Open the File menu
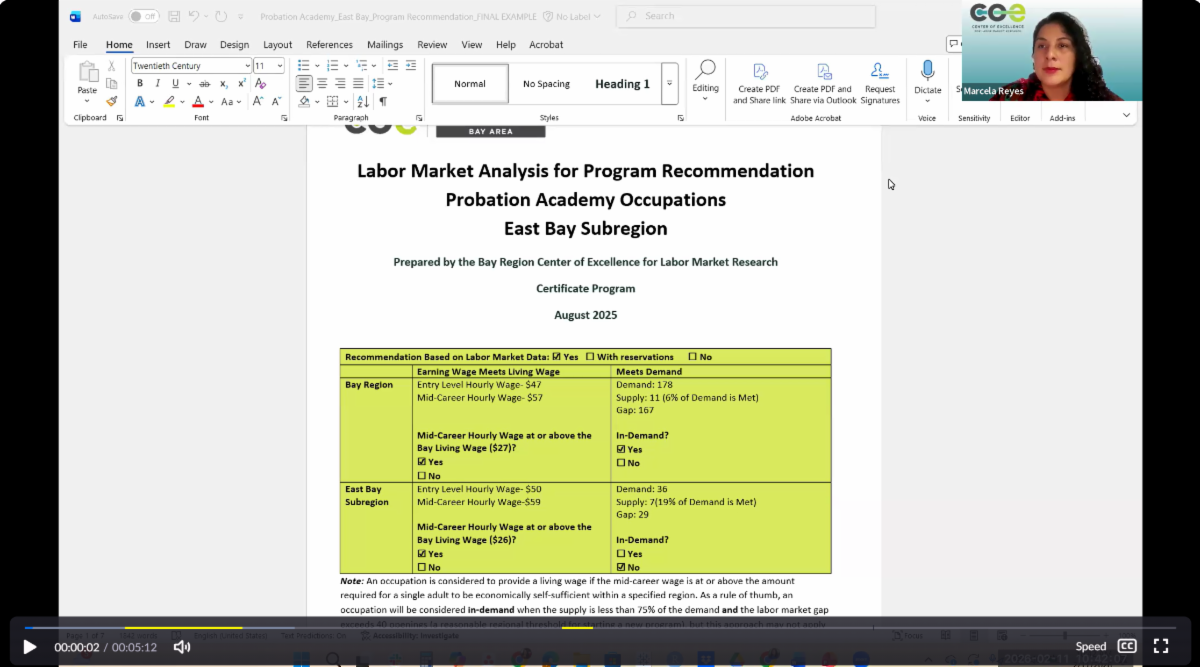 80,45
